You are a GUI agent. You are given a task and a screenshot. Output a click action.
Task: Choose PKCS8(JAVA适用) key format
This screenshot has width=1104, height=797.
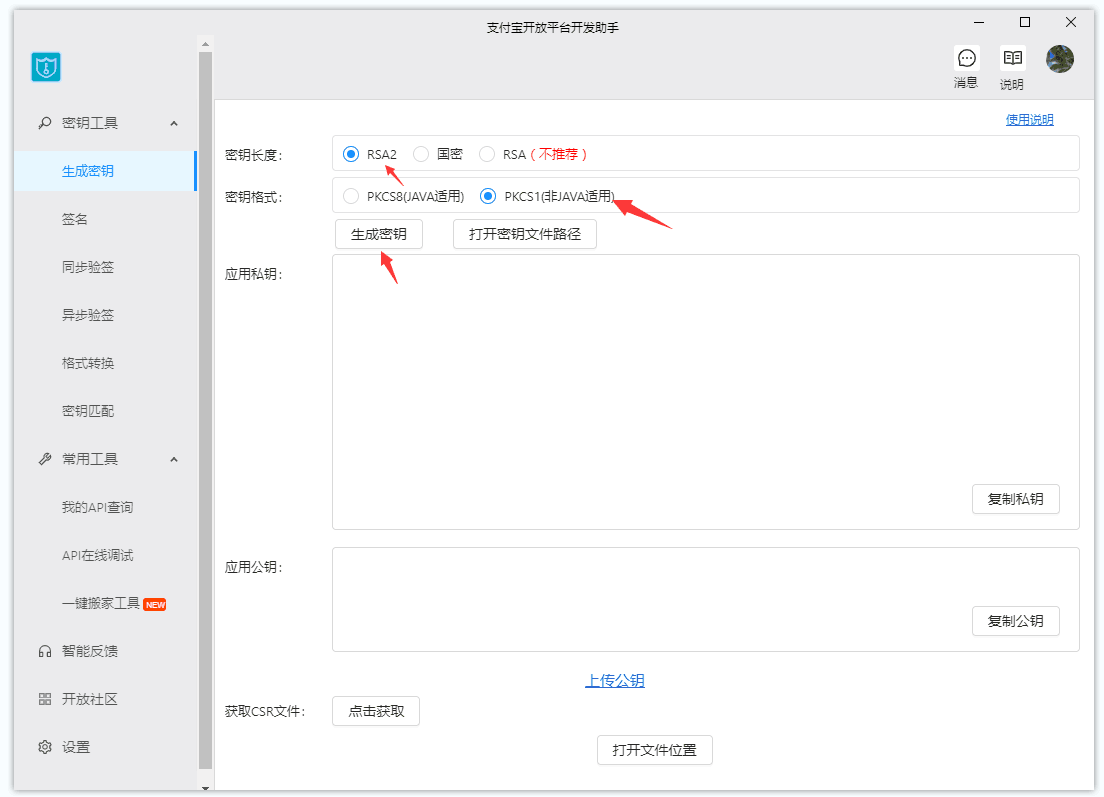pyautogui.click(x=351, y=196)
